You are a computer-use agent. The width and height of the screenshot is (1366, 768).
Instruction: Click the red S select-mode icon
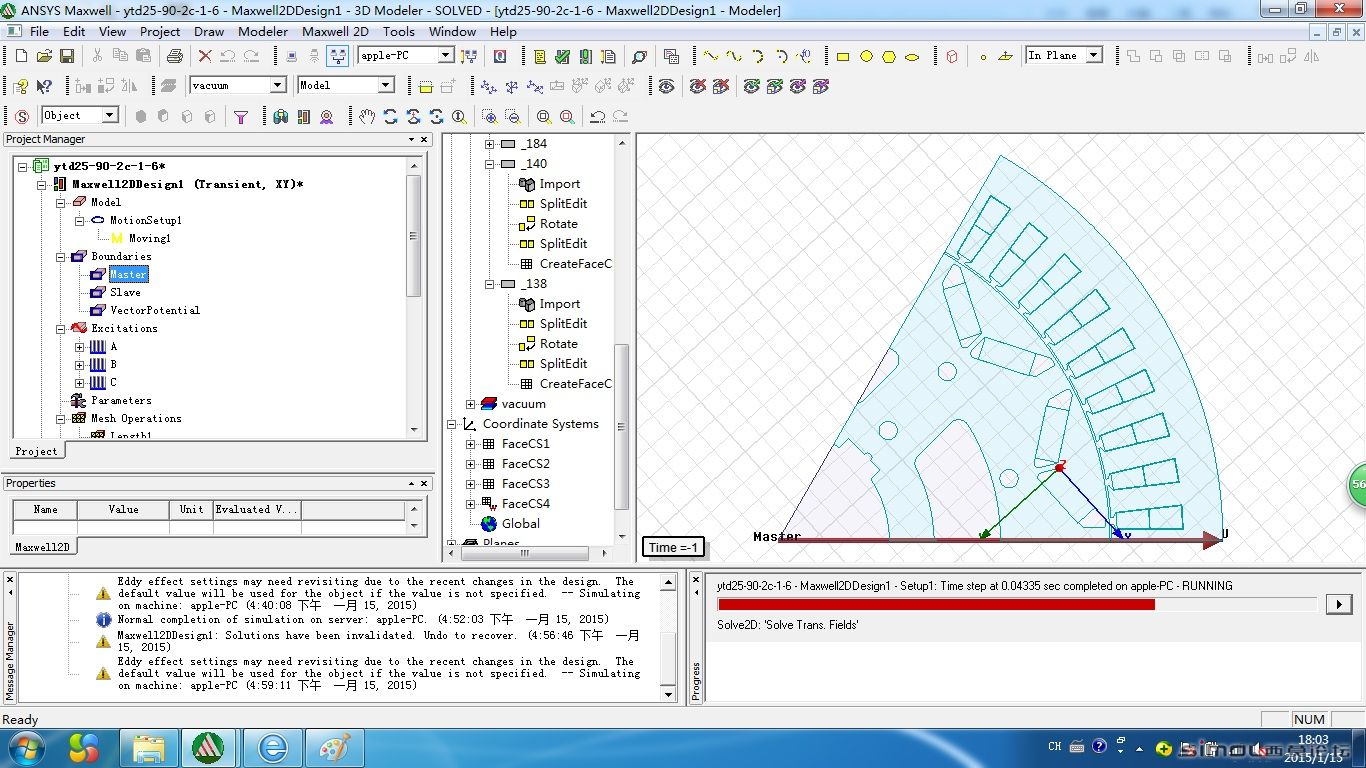(x=22, y=116)
